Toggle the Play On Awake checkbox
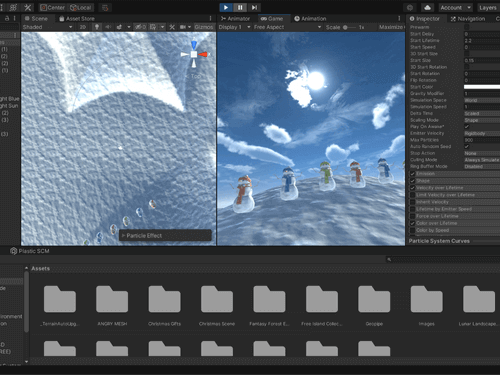 [x=467, y=127]
